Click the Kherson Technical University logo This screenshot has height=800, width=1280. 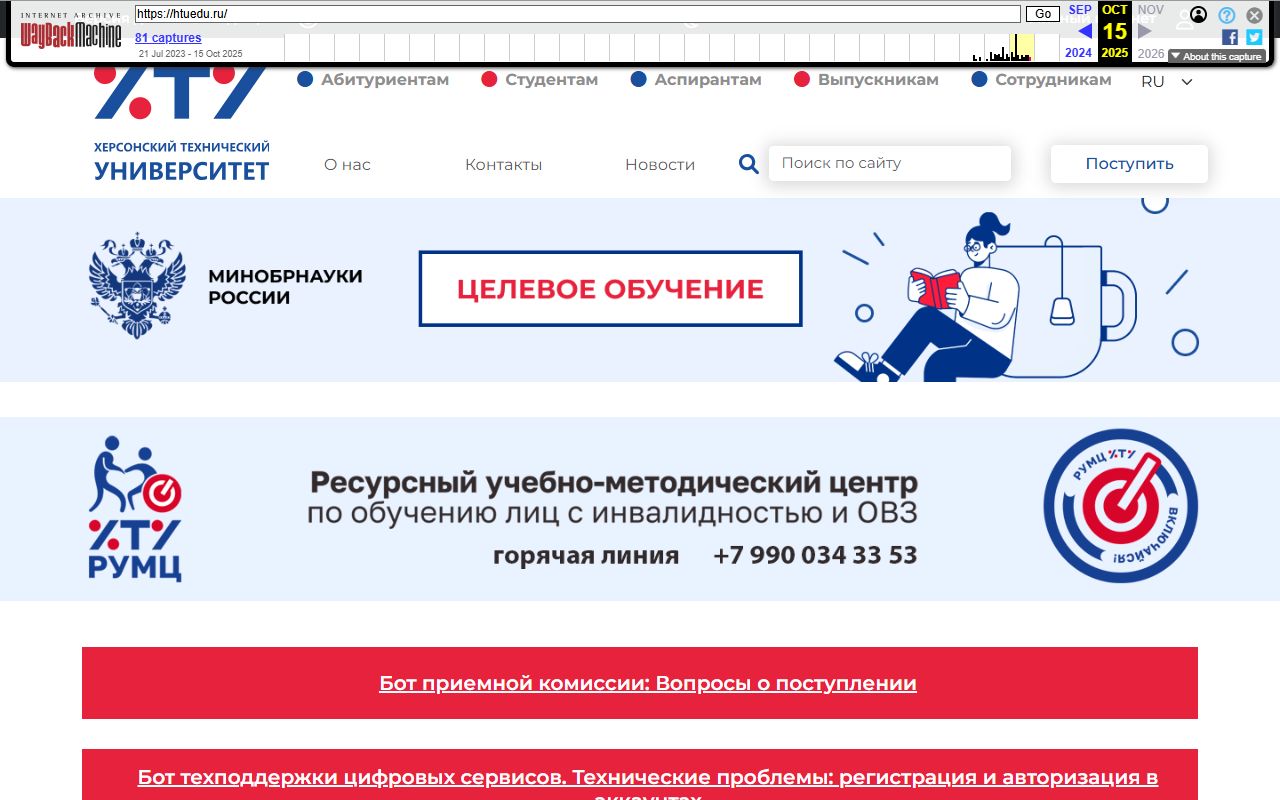coord(181,125)
